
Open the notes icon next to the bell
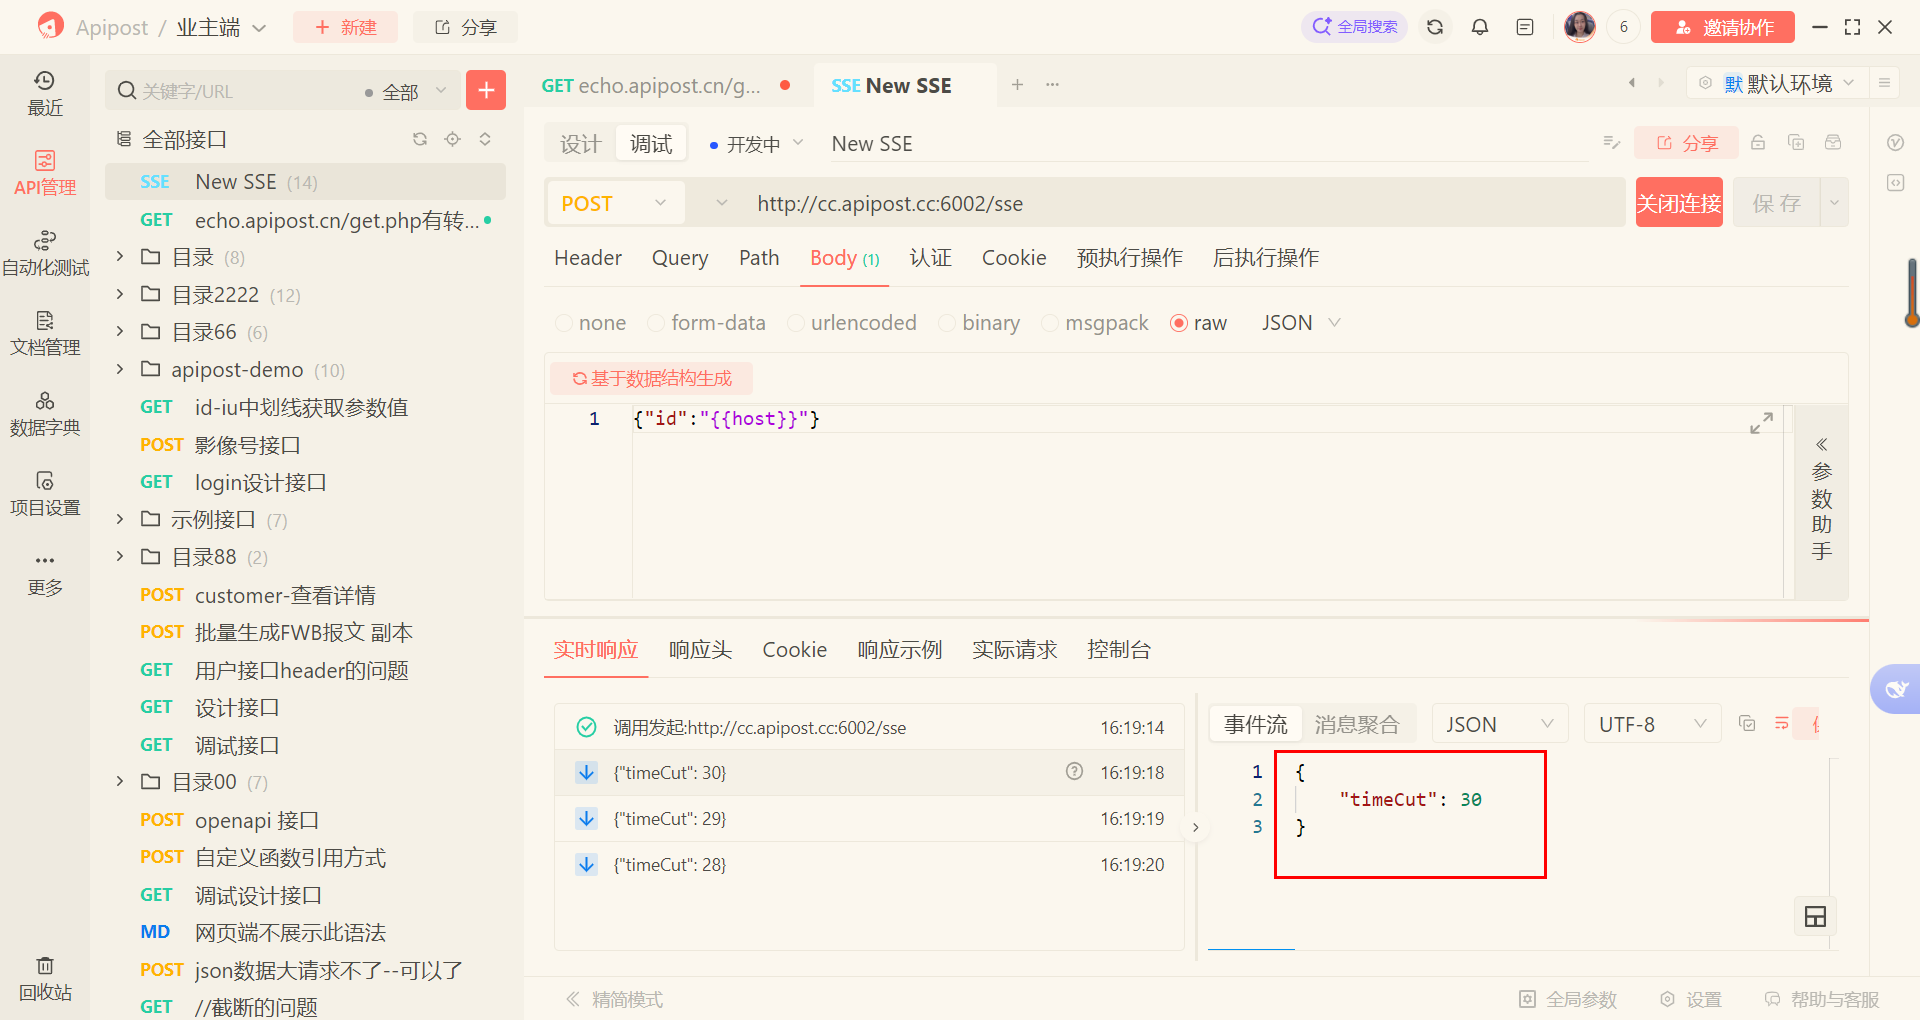[1525, 27]
